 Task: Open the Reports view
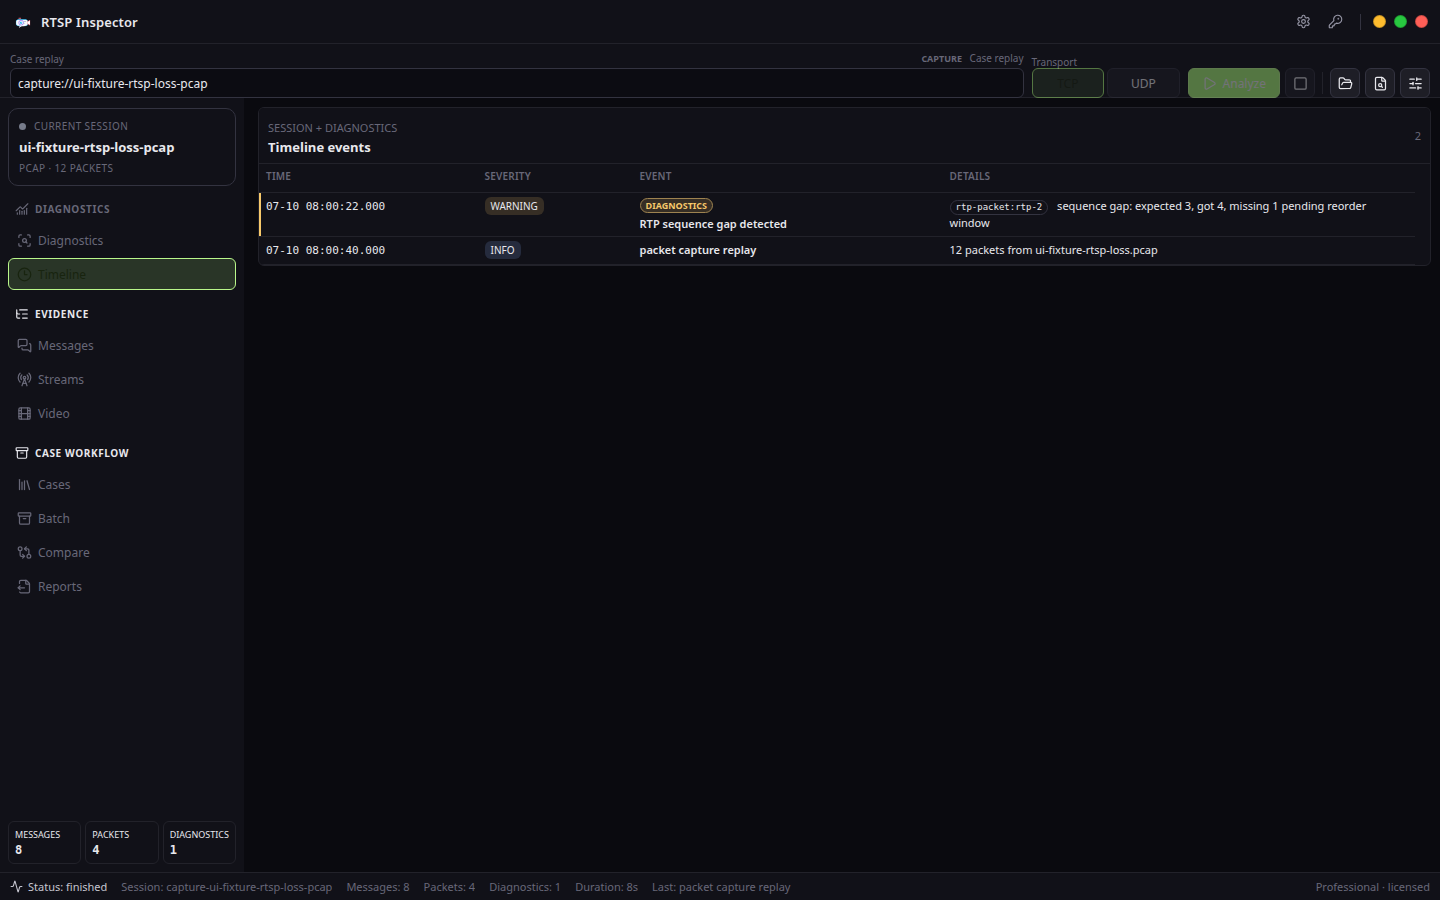click(122, 587)
